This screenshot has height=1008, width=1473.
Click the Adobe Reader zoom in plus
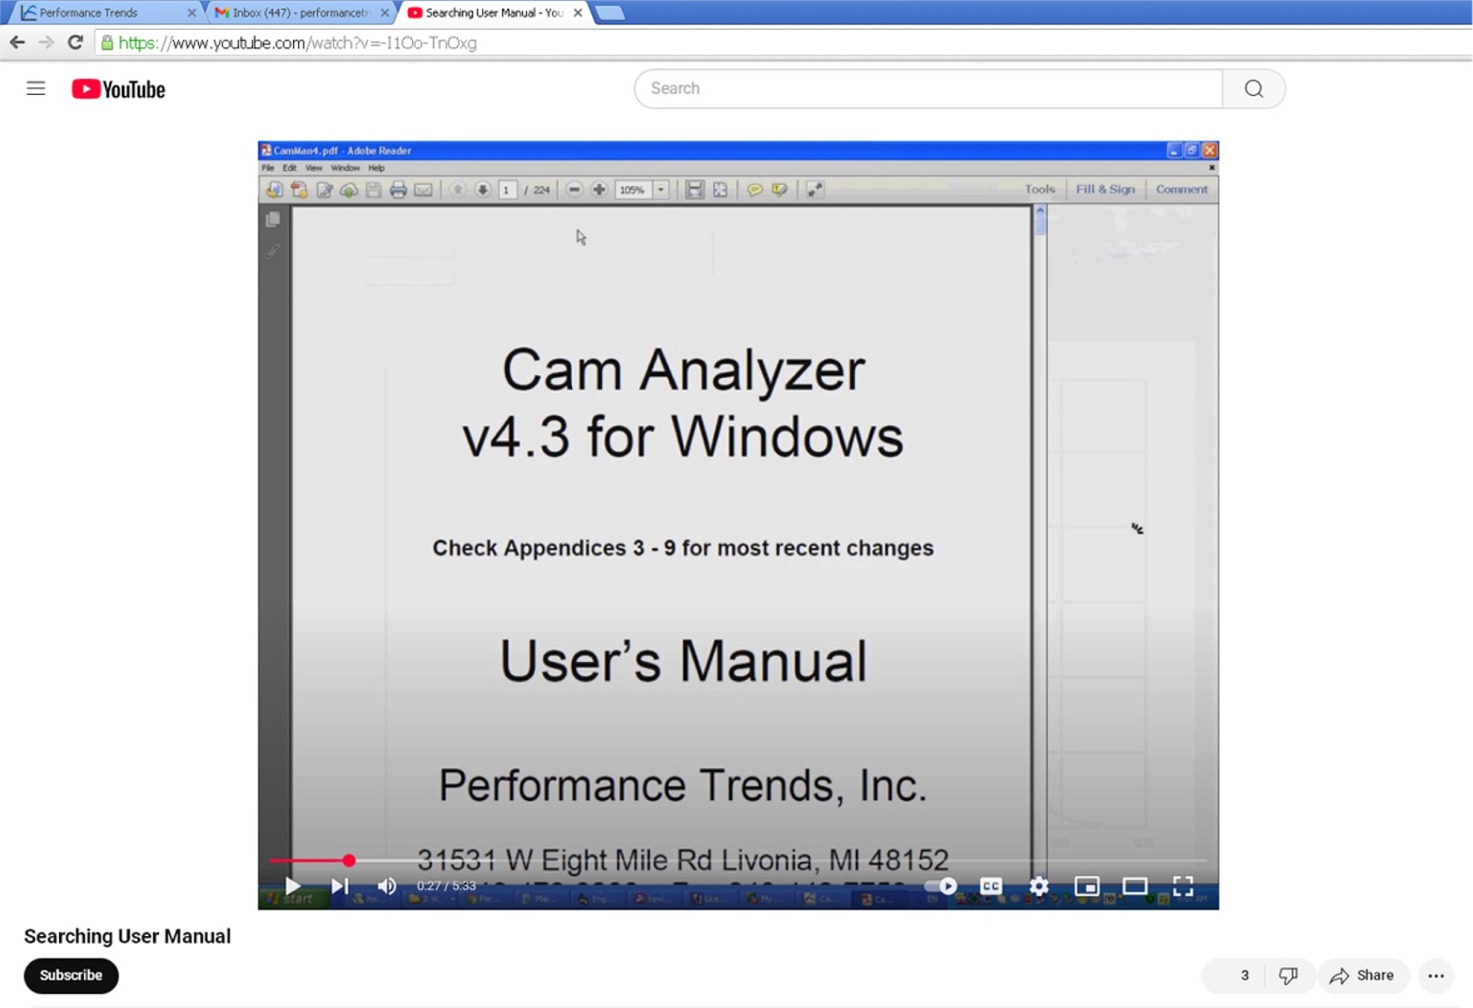point(599,190)
